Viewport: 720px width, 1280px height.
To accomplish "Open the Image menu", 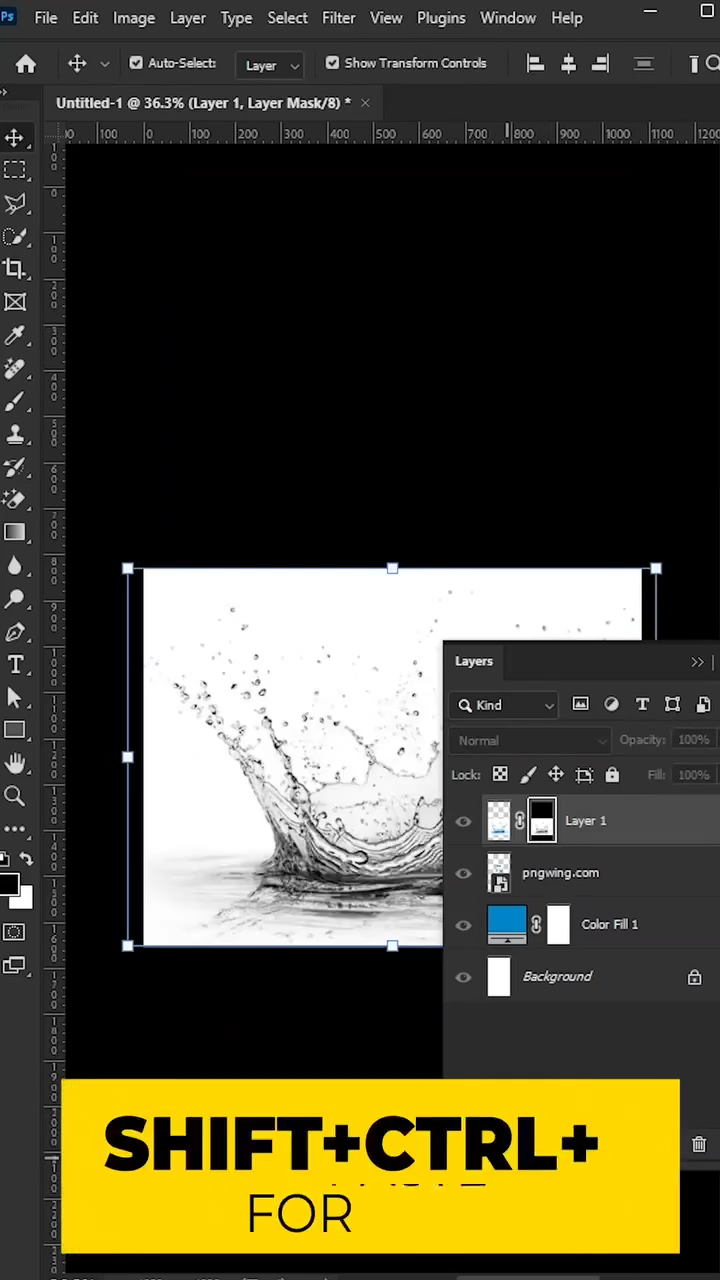I will 133,18.
